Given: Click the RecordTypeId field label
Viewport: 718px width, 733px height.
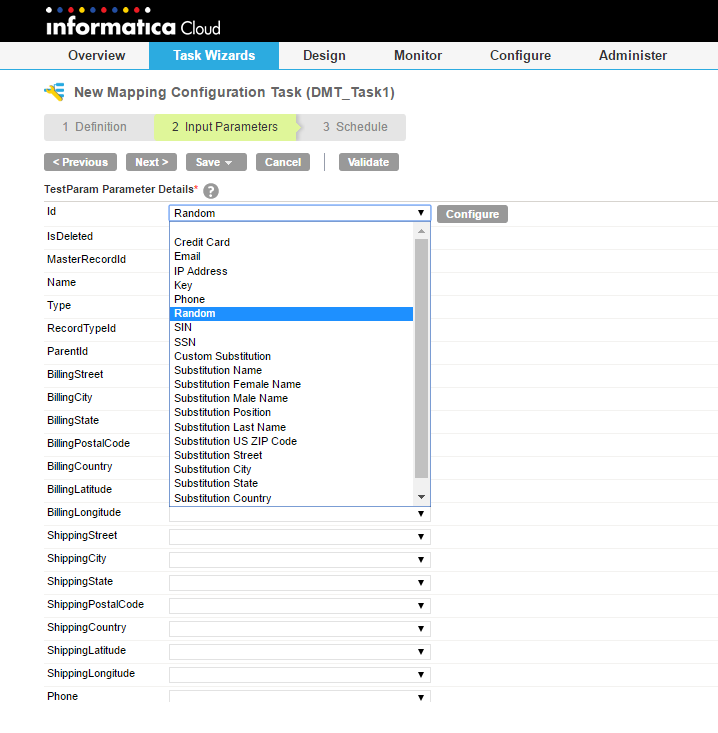Looking at the screenshot, I should [81, 328].
